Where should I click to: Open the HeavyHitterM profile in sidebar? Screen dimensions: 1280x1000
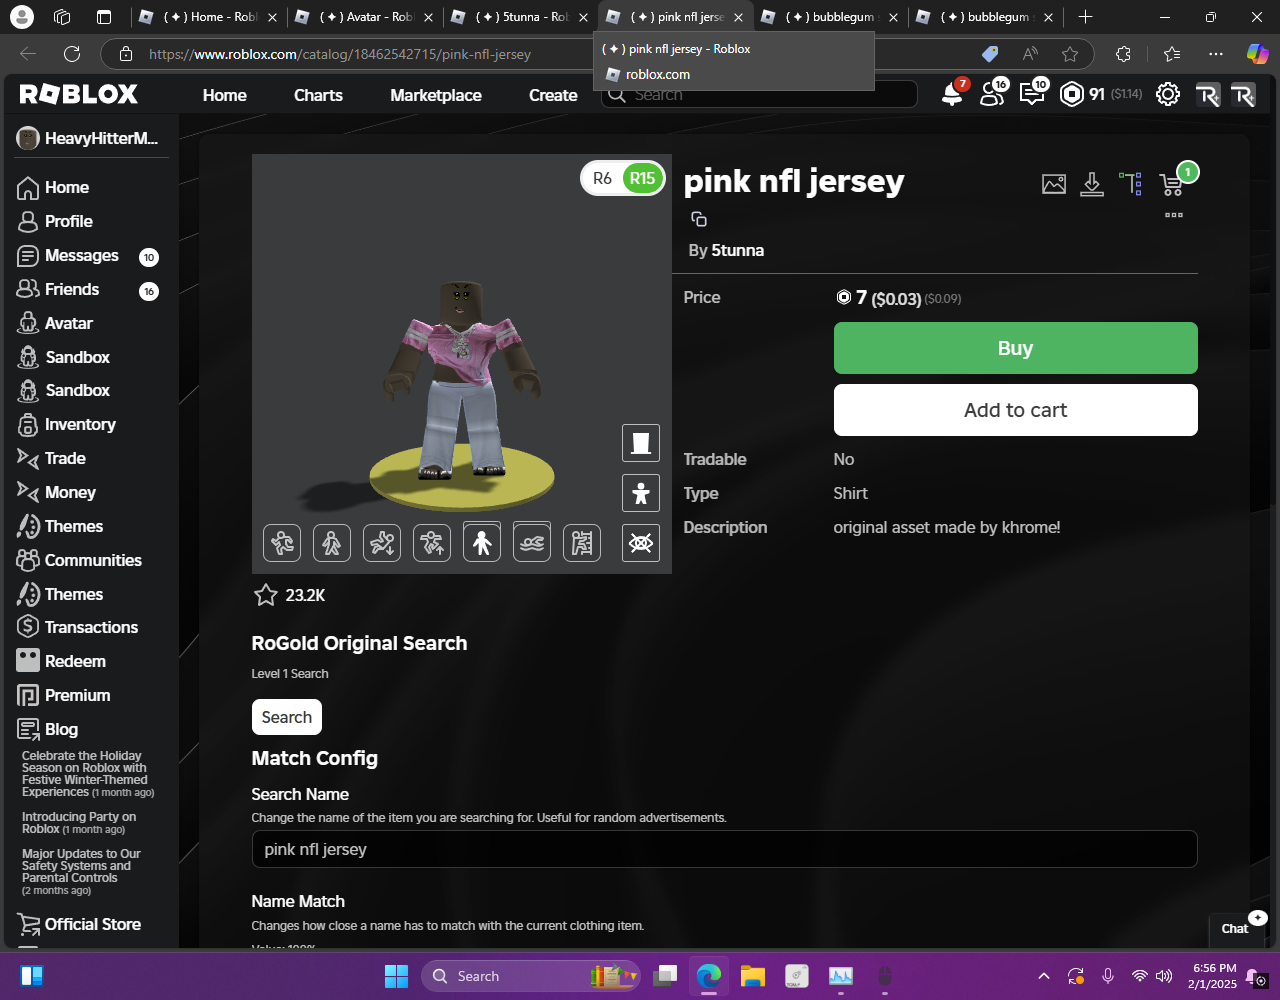click(88, 138)
